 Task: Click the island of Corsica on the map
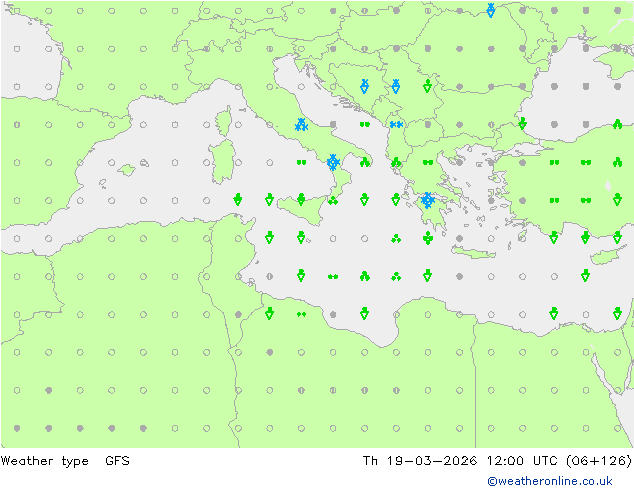pyautogui.click(x=224, y=121)
